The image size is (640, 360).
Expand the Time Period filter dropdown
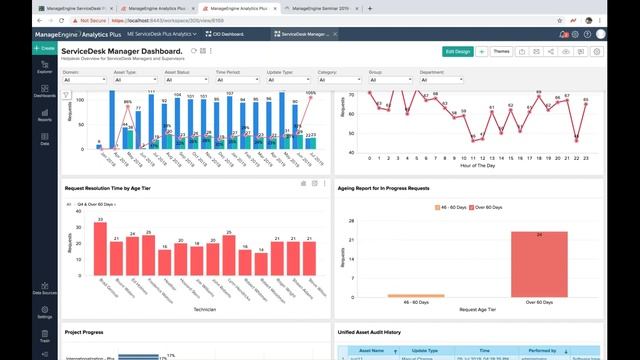pyautogui.click(x=237, y=80)
